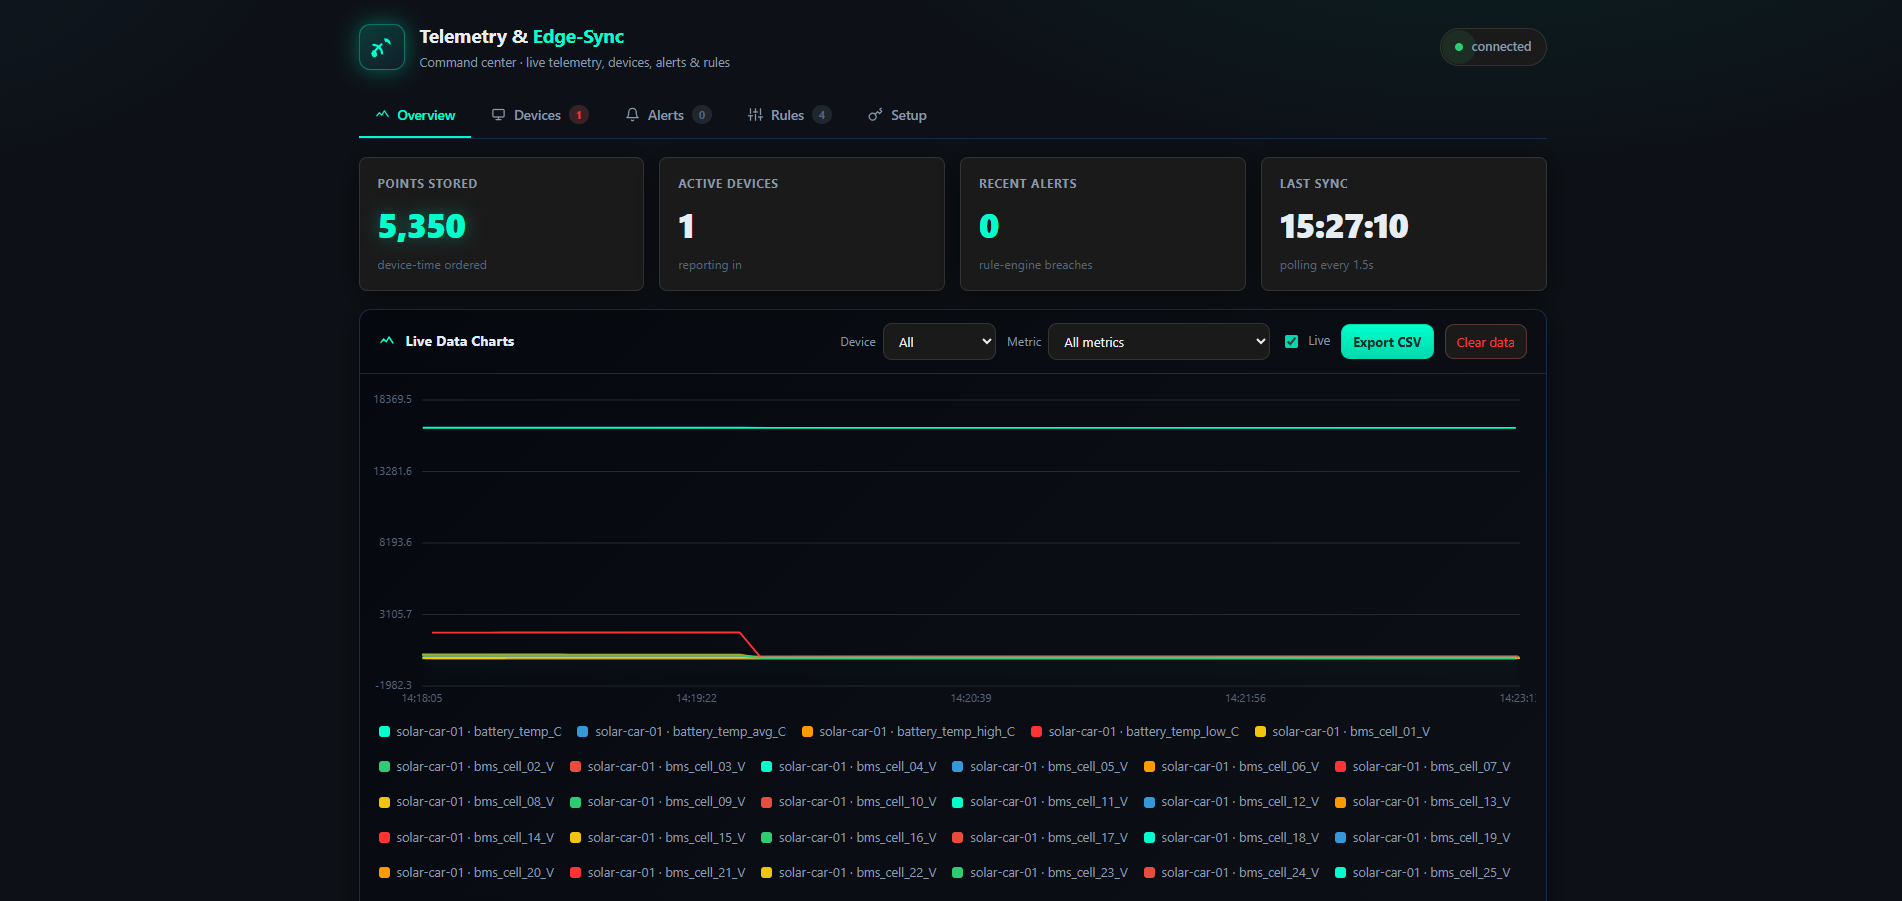Hide the bms_cell_03_V legend series
The image size is (1902, 901).
tap(658, 767)
